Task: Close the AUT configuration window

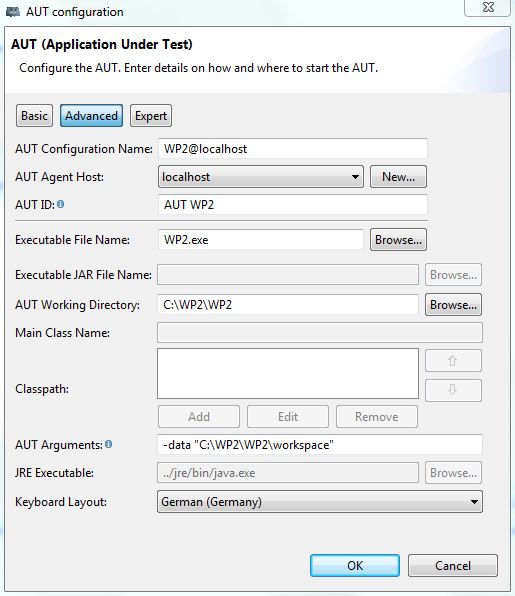Action: pyautogui.click(x=488, y=8)
